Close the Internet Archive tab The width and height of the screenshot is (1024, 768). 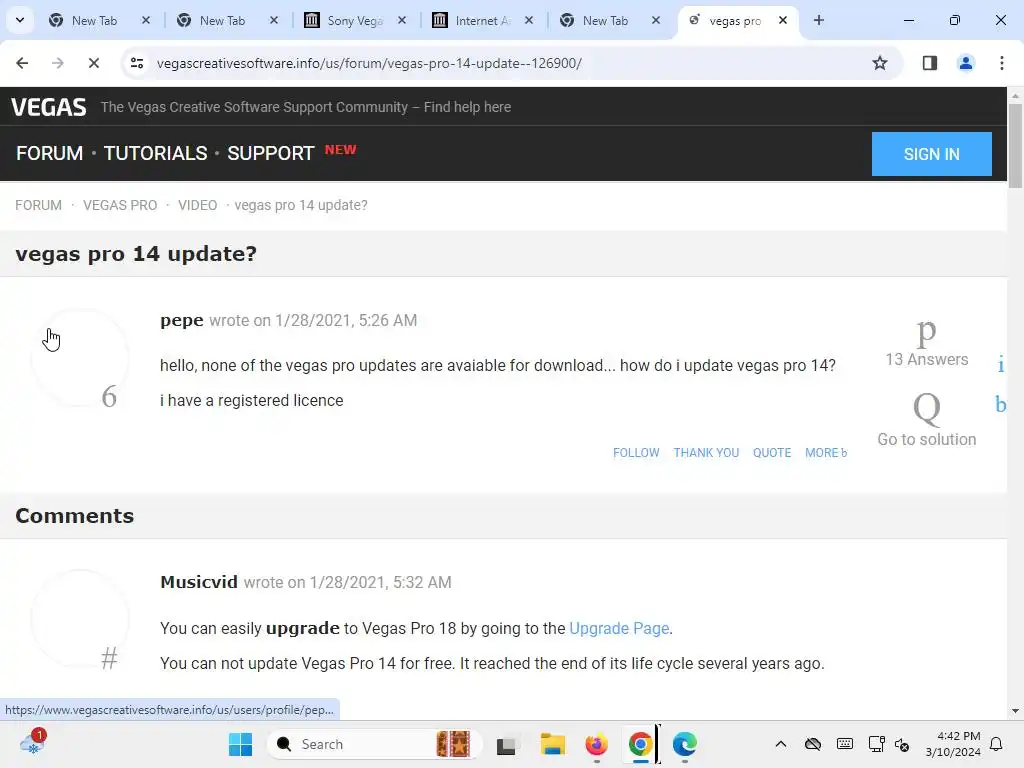[x=529, y=20]
